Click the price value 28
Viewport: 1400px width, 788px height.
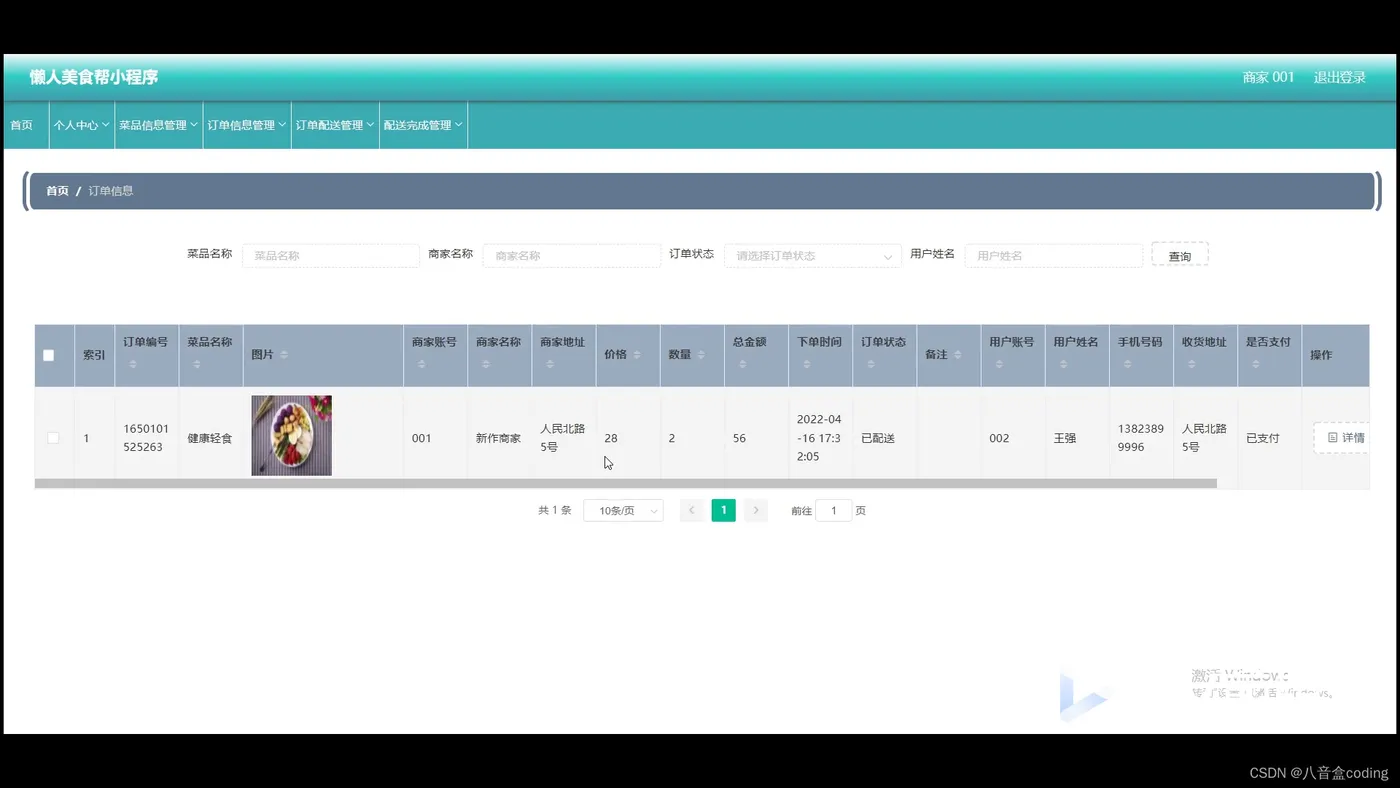point(611,438)
